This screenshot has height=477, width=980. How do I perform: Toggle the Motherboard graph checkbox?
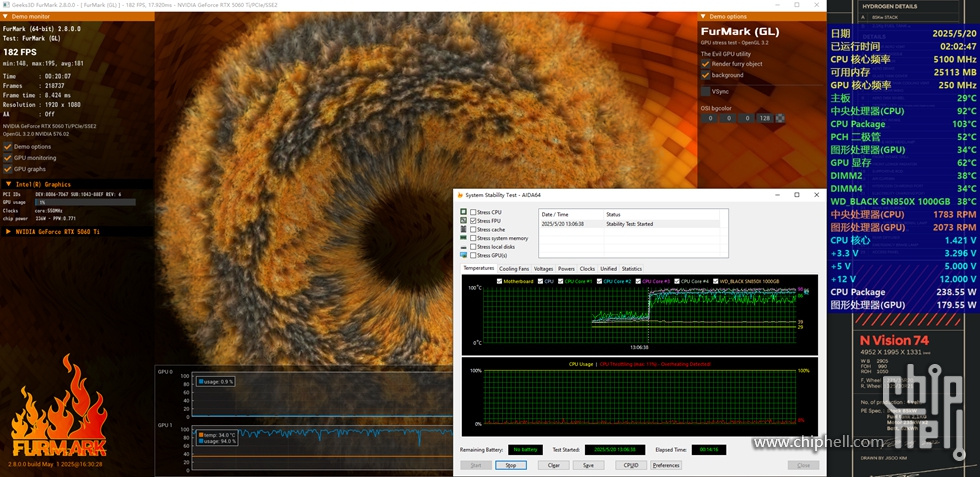[x=499, y=281]
